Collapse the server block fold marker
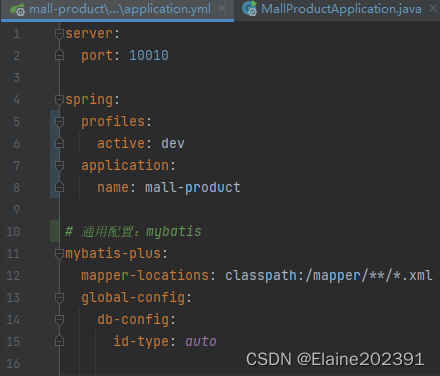Viewport: 440px width, 376px height. (x=59, y=34)
